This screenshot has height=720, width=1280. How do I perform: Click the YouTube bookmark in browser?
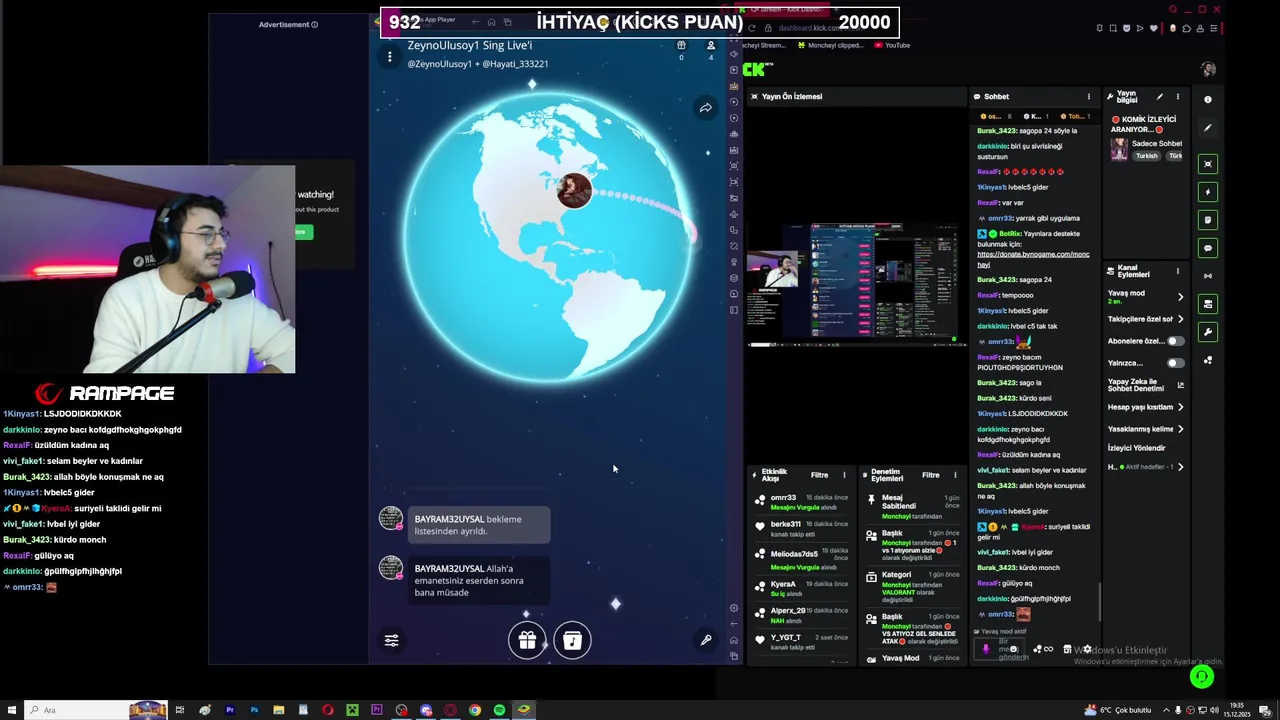[892, 45]
